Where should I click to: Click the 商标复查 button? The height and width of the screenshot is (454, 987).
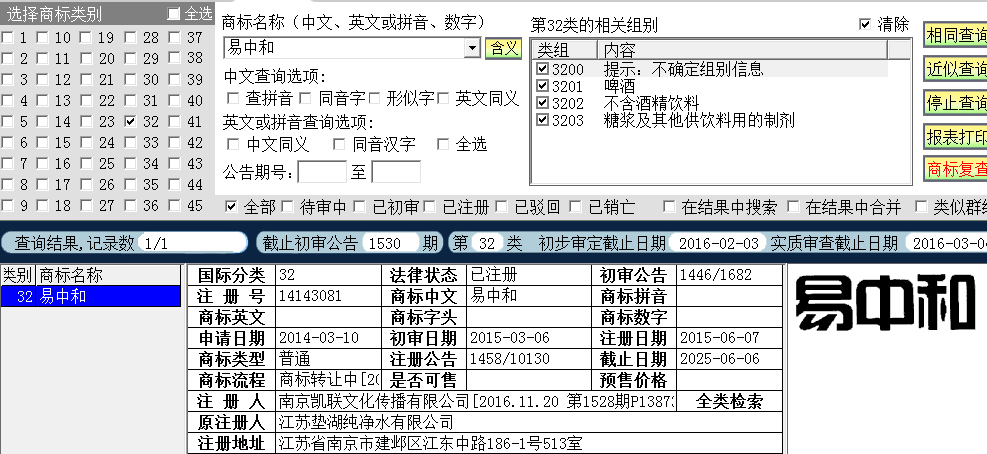[956, 169]
